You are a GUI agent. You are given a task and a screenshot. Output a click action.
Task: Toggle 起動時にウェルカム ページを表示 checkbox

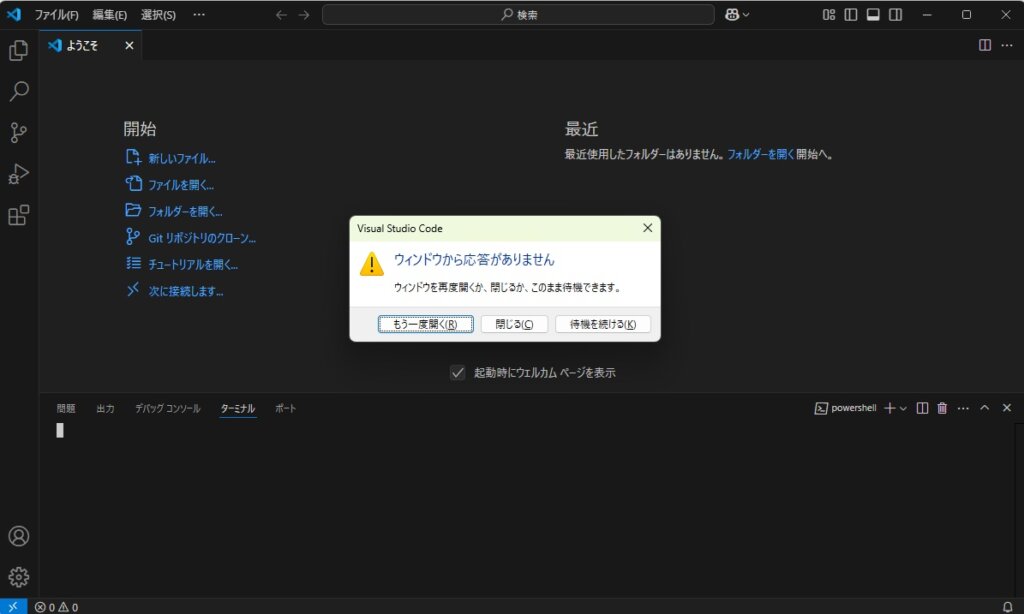pos(458,372)
